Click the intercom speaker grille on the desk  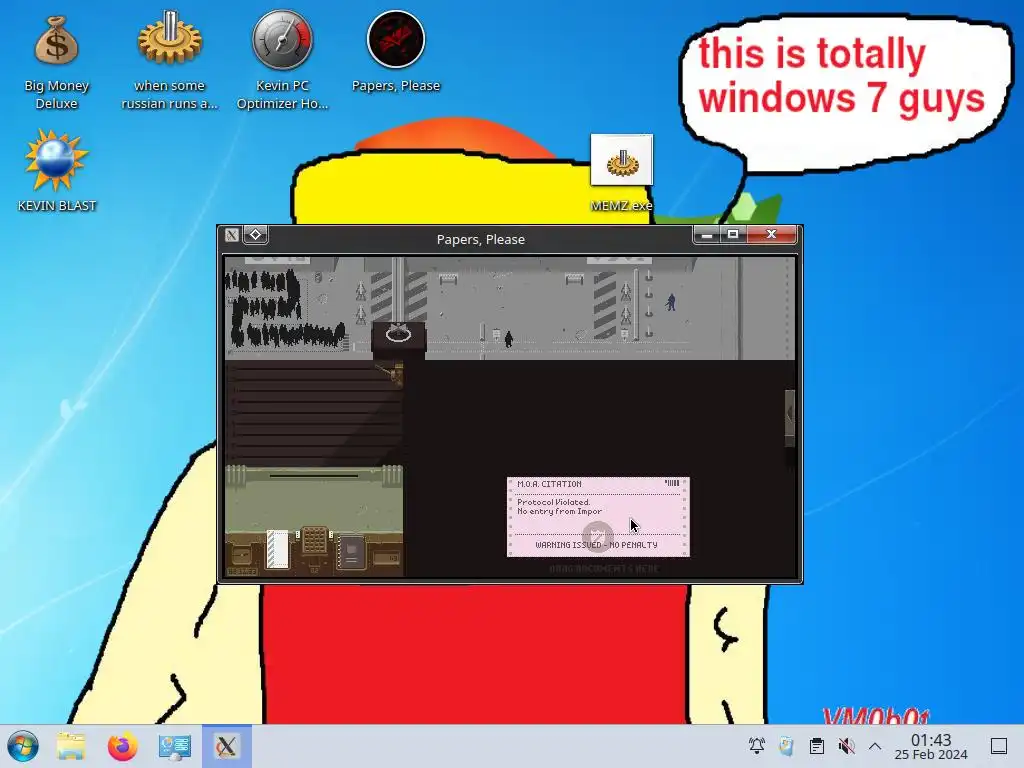314,541
